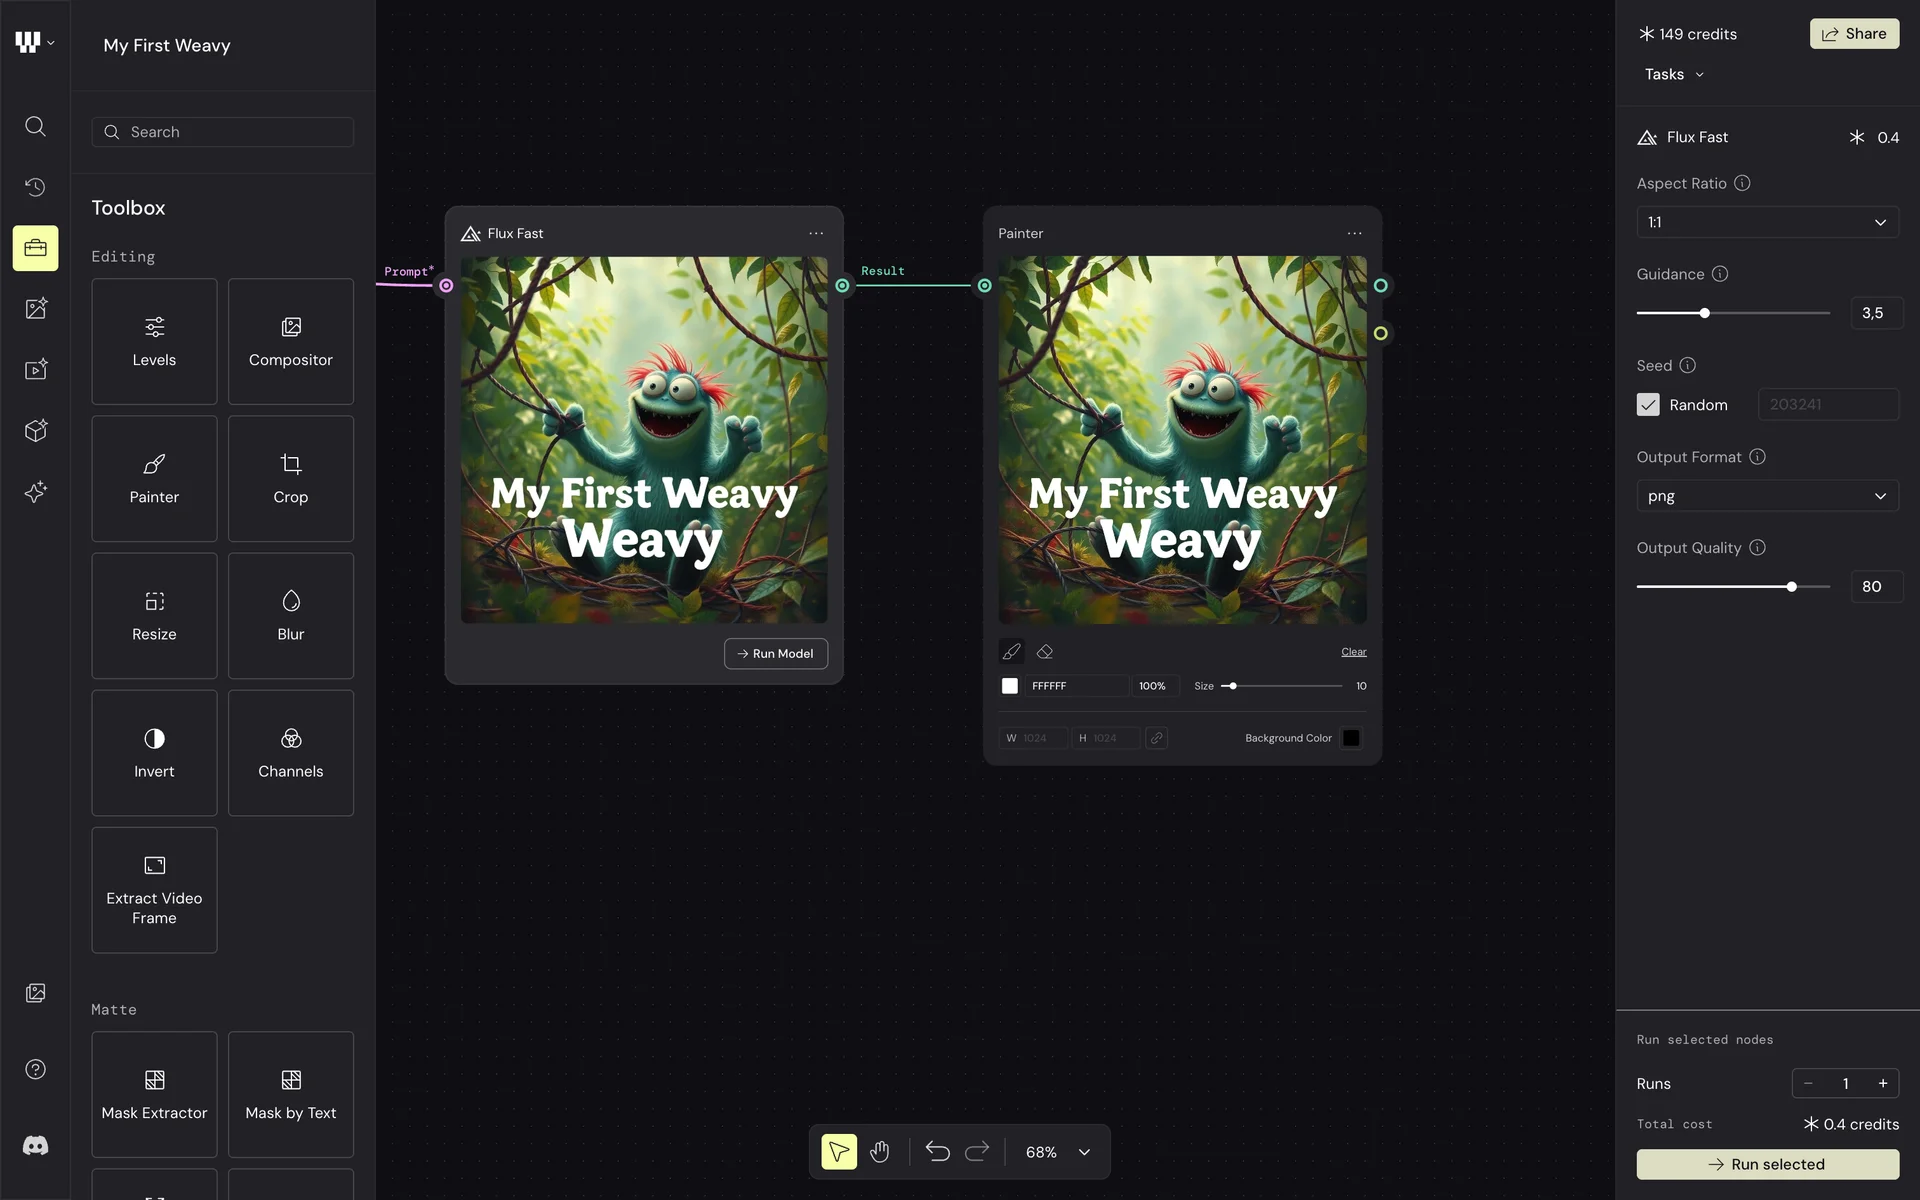Screen dimensions: 1920x1200
Task: Open the Flux Fast node options menu
Action: 816,233
